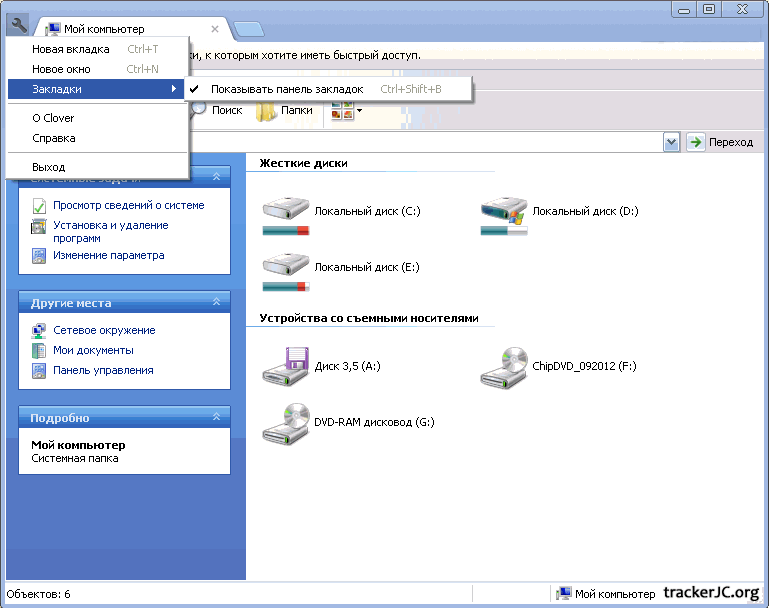769x608 pixels.
Task: Select О Clover menu entry
Action: (53, 118)
